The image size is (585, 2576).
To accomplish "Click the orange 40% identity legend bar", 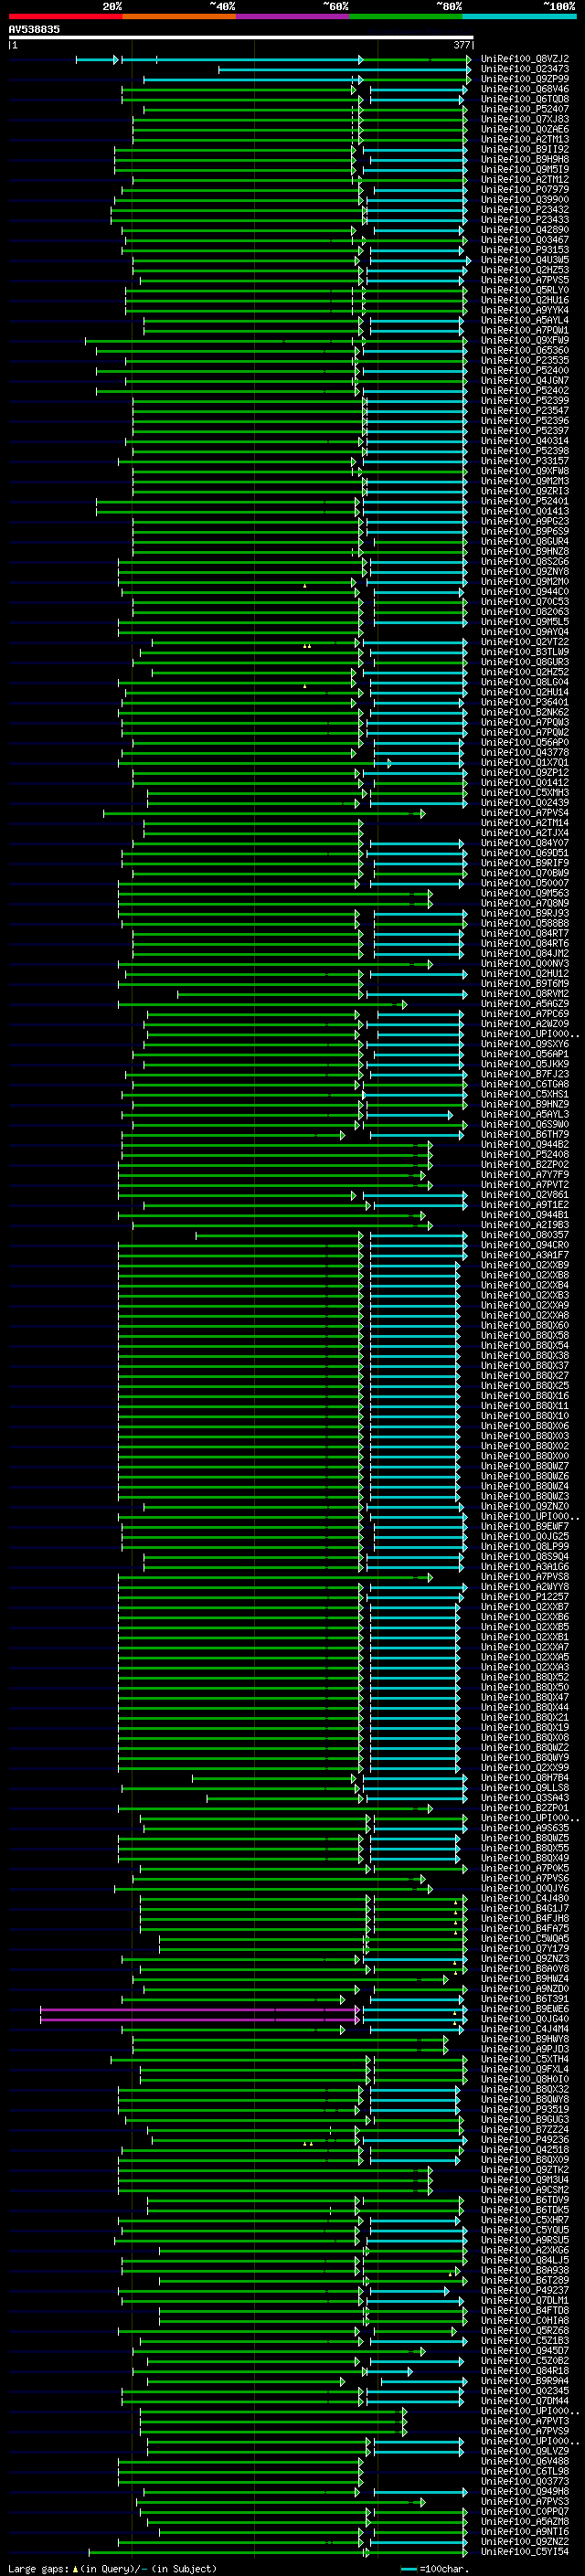I will click(x=179, y=16).
